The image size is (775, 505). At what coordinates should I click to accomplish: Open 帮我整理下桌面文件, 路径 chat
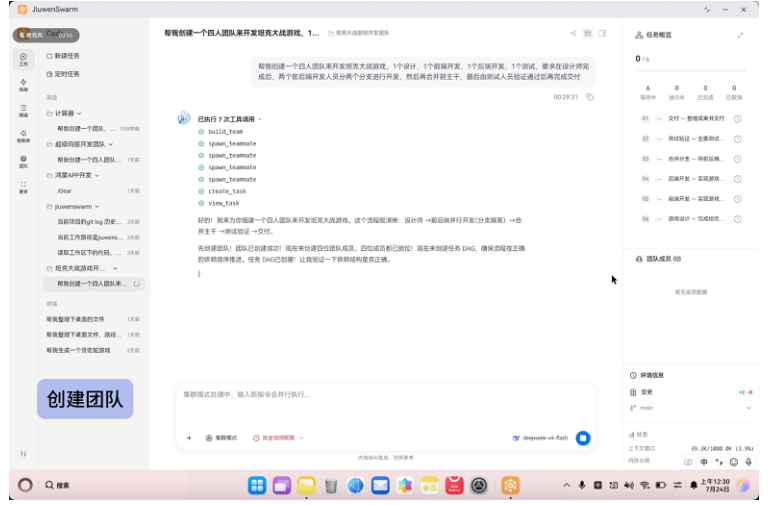[x=94, y=335]
